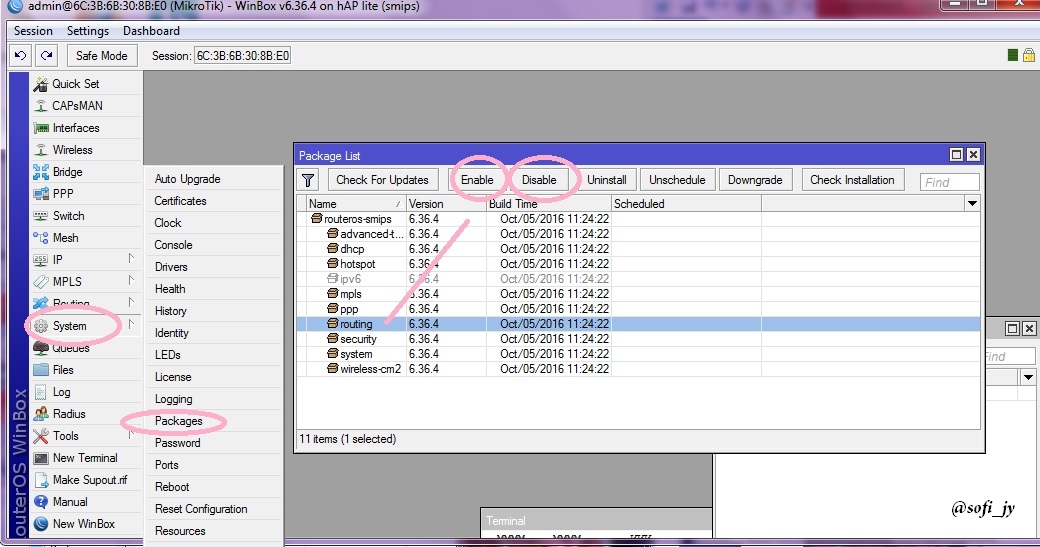1040x547 pixels.
Task: Open New WinBox from sidebar
Action: coord(86,523)
